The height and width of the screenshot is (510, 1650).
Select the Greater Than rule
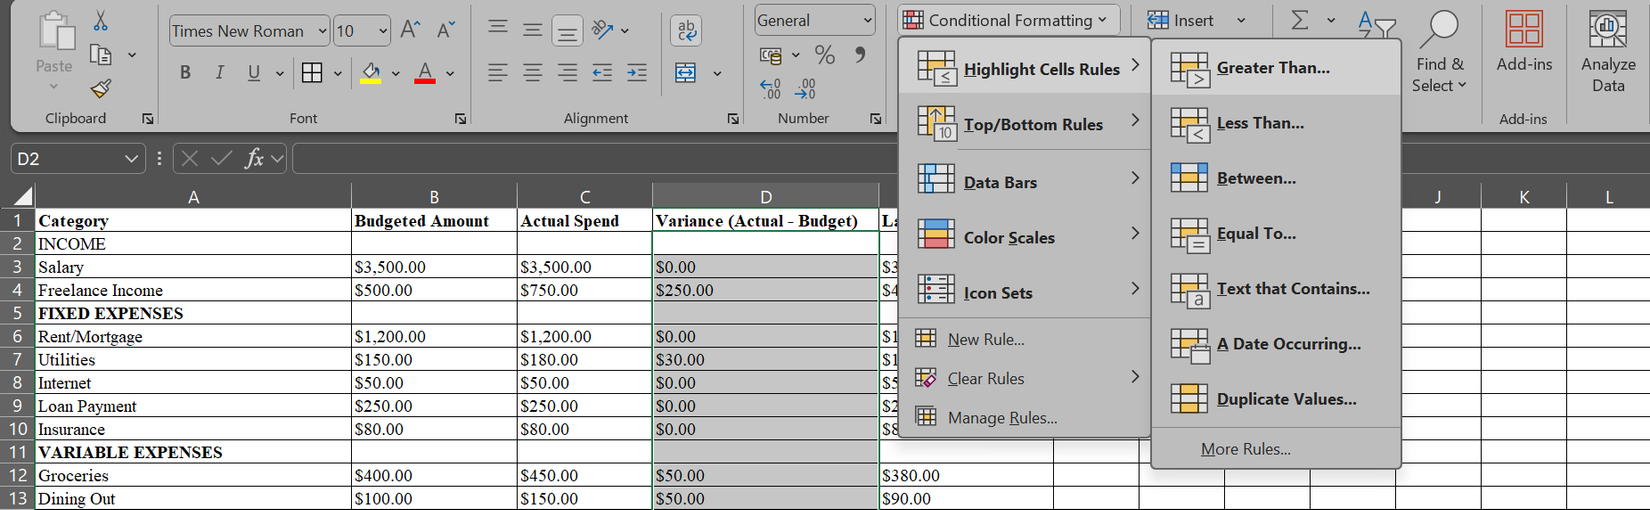click(1276, 68)
